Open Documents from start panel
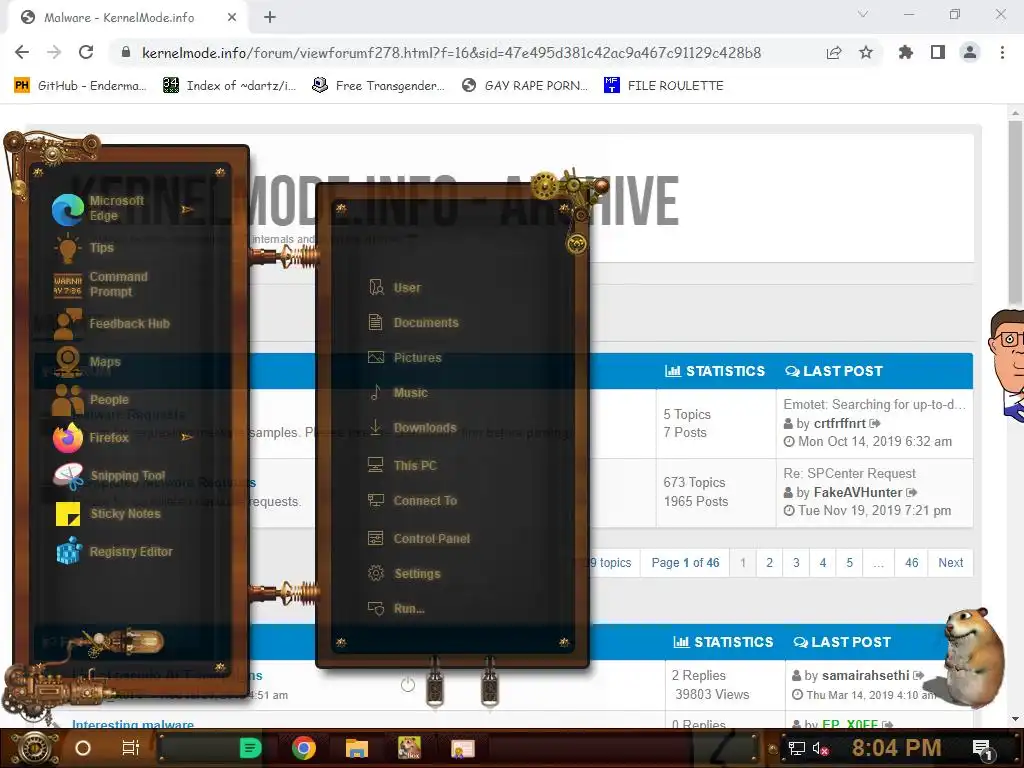 (413, 322)
